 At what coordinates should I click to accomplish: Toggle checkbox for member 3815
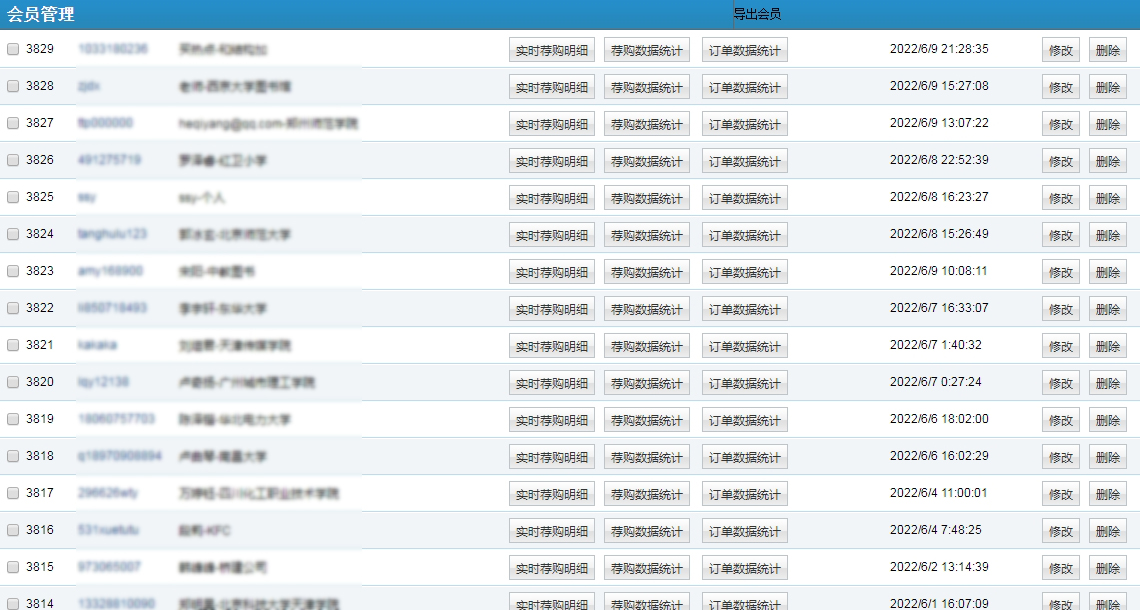pos(13,567)
